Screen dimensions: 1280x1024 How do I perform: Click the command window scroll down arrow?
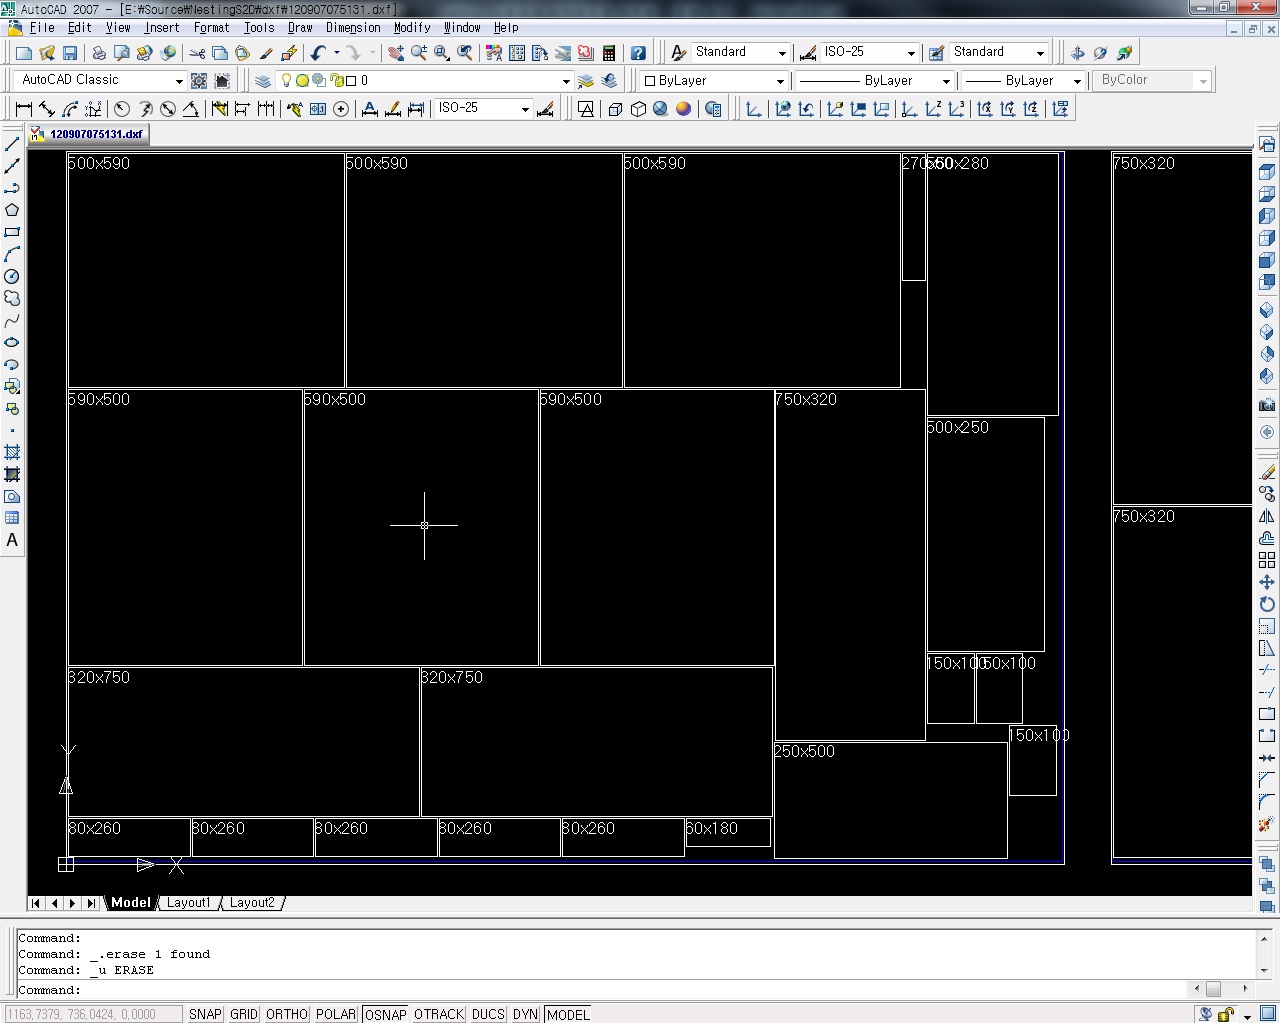coord(1264,970)
